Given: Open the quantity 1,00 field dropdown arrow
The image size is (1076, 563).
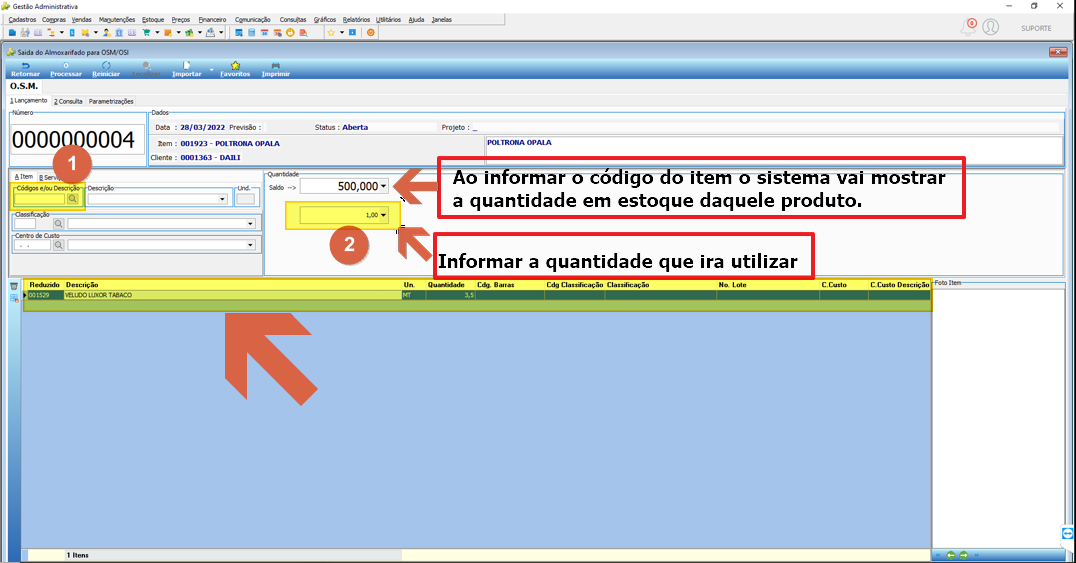Looking at the screenshot, I should point(384,215).
